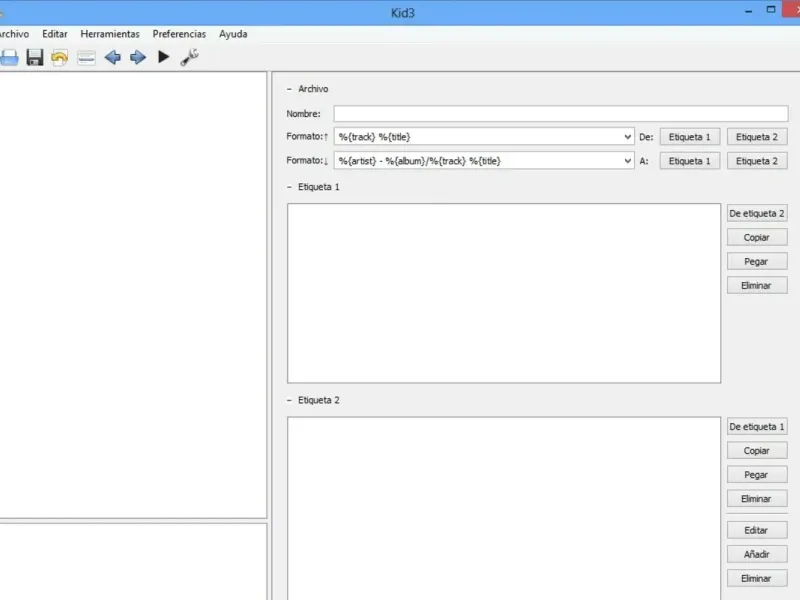Open configuration with the wrench icon
Image resolution: width=800 pixels, height=600 pixels.
pos(190,57)
